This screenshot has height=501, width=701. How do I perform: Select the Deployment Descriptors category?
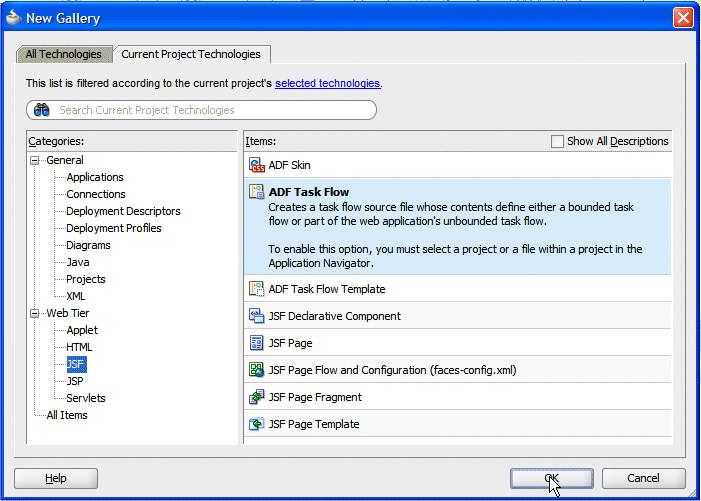coord(123,211)
